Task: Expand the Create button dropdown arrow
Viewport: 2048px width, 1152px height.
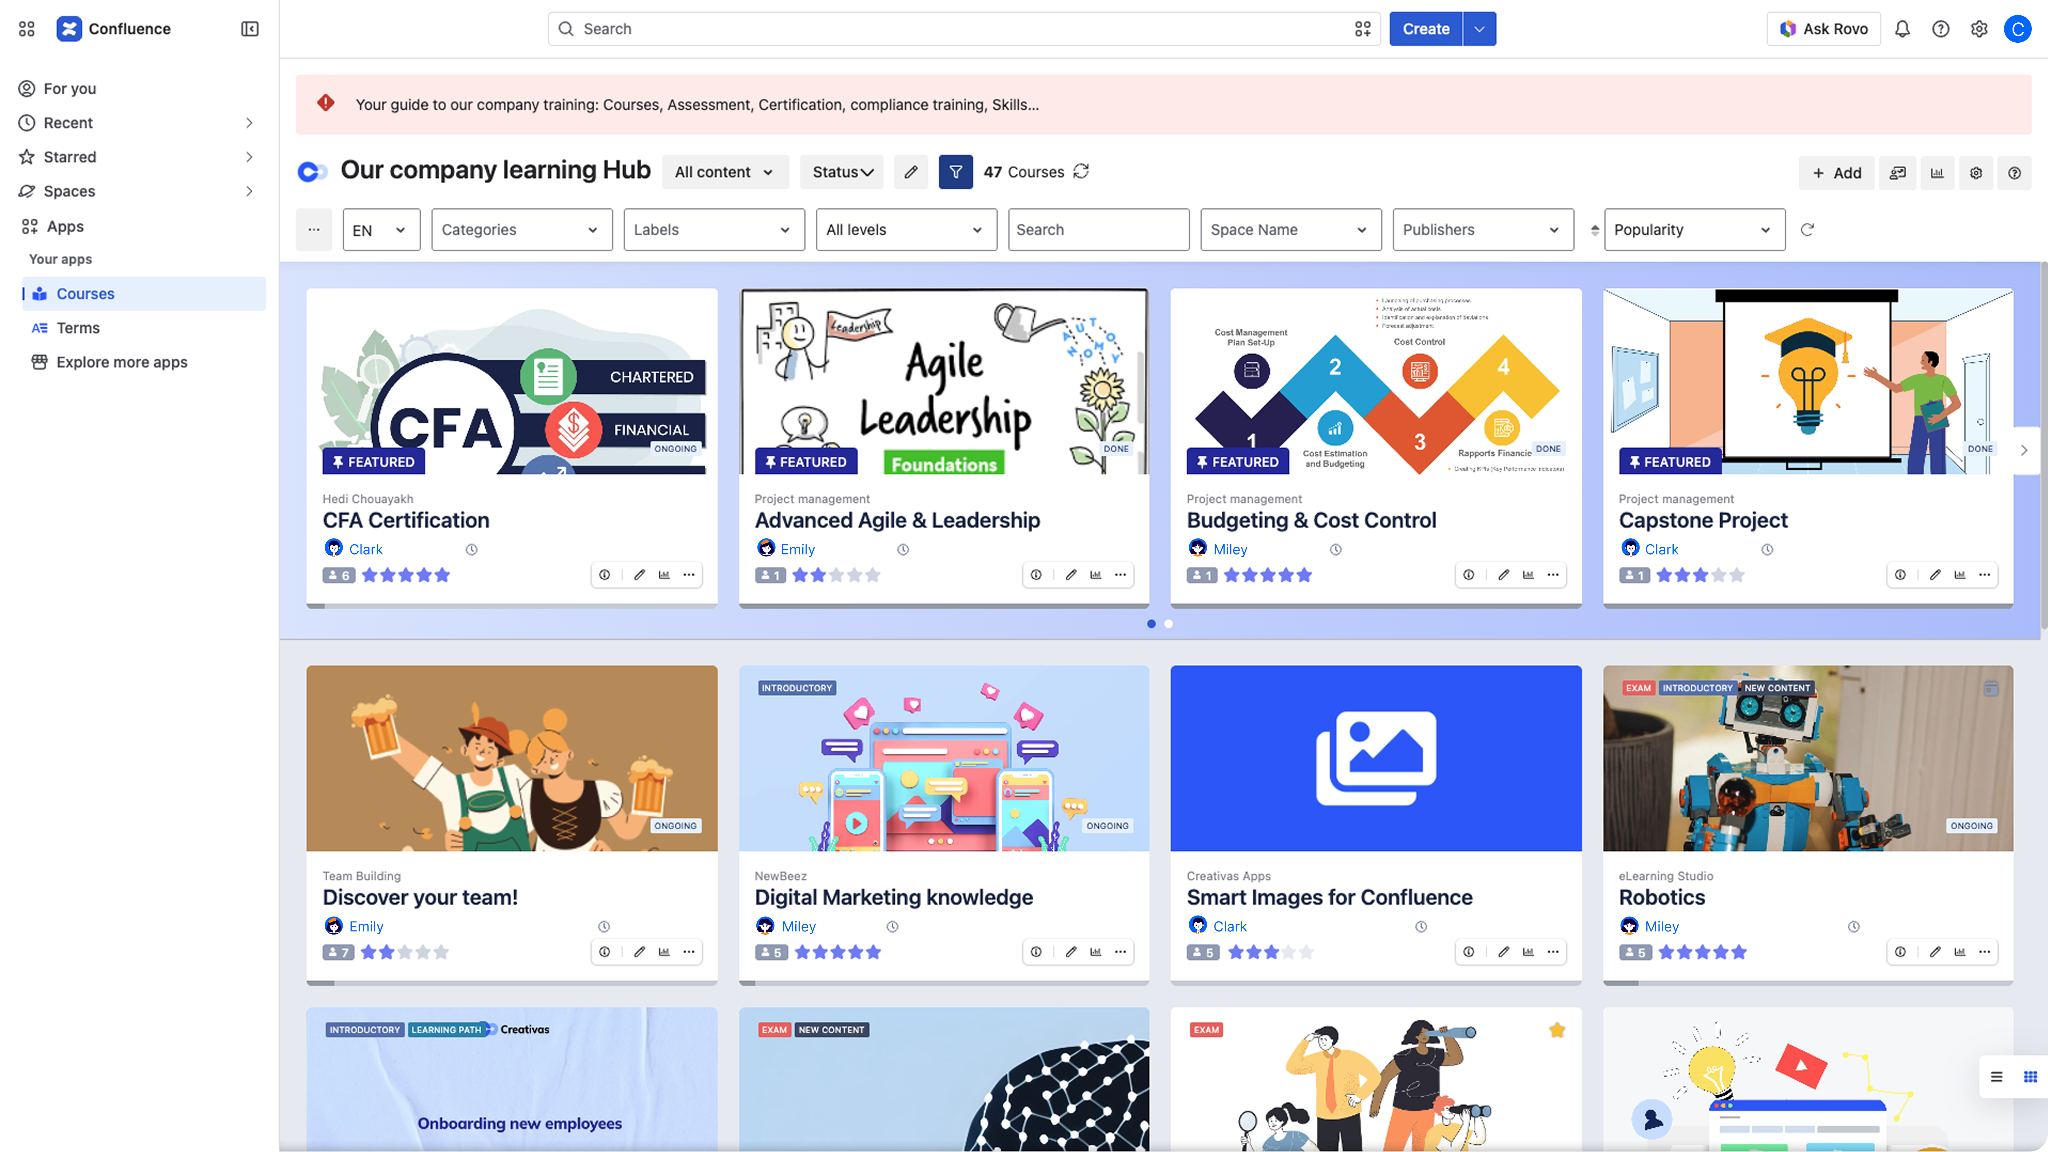Action: click(1479, 29)
